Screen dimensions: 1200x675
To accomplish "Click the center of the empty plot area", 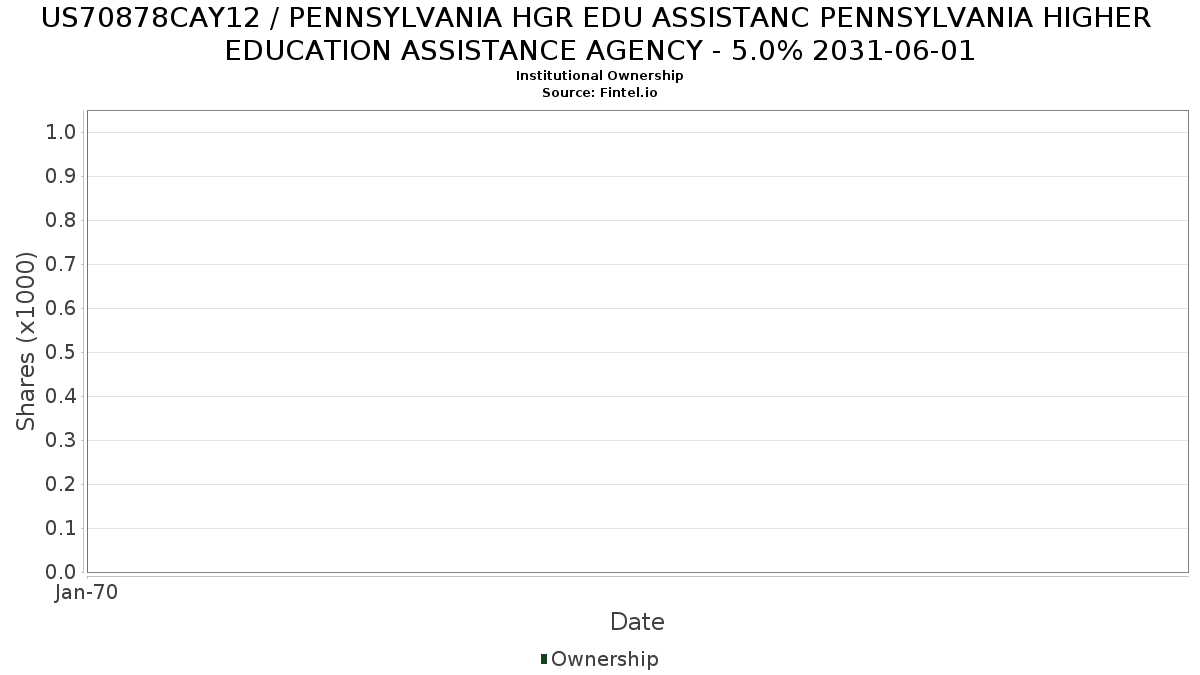I will tap(637, 341).
